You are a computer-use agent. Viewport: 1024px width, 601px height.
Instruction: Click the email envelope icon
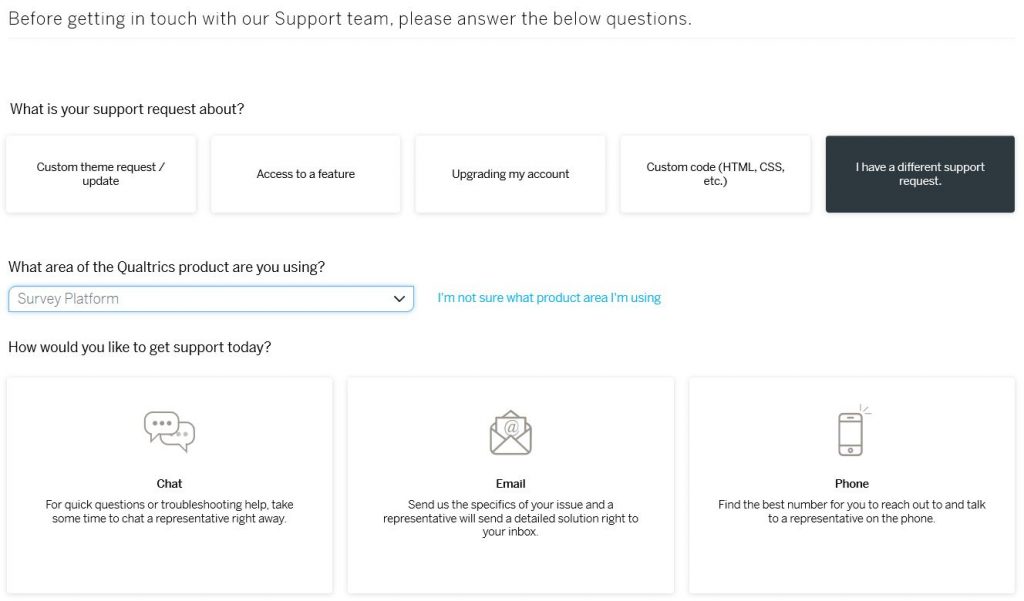pyautogui.click(x=511, y=432)
